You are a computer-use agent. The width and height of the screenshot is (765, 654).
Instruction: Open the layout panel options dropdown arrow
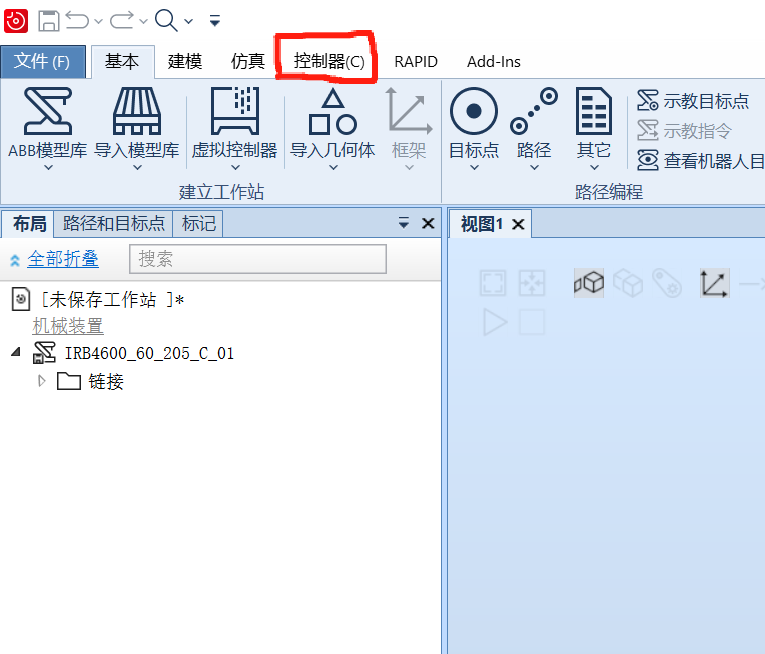click(403, 223)
